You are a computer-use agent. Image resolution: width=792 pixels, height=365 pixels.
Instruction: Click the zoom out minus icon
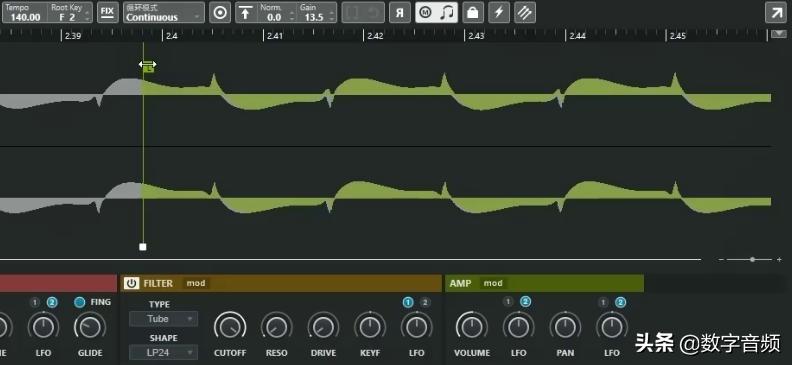(721, 259)
